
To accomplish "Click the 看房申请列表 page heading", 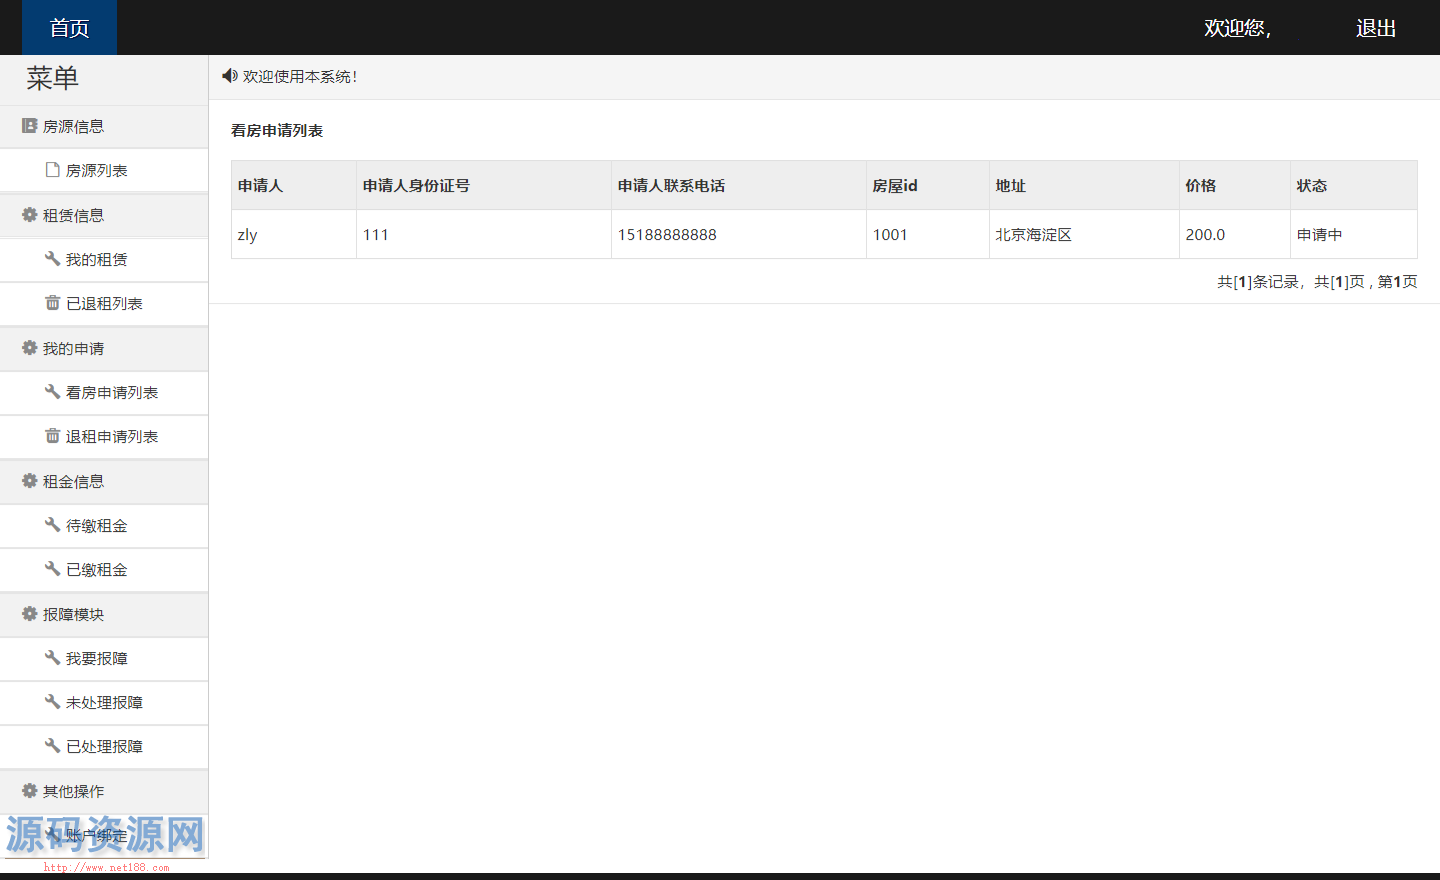I will coord(277,131).
